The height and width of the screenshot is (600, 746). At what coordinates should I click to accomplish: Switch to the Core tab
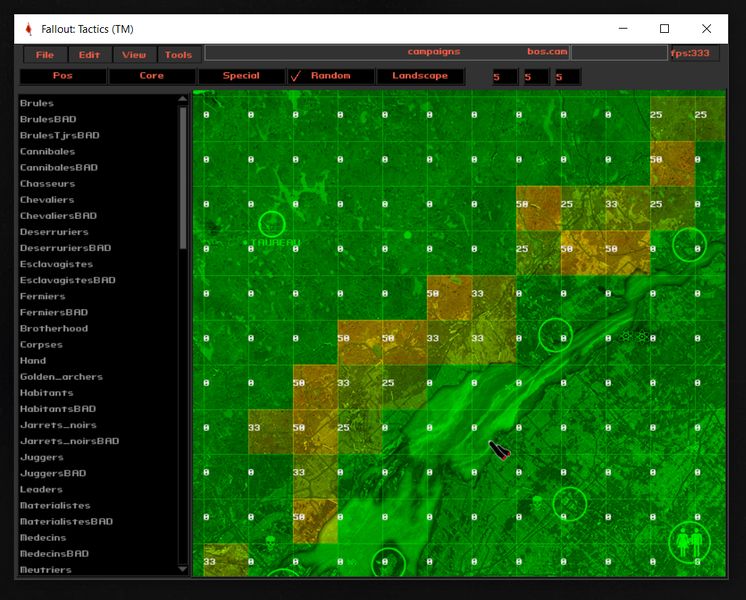[x=152, y=76]
